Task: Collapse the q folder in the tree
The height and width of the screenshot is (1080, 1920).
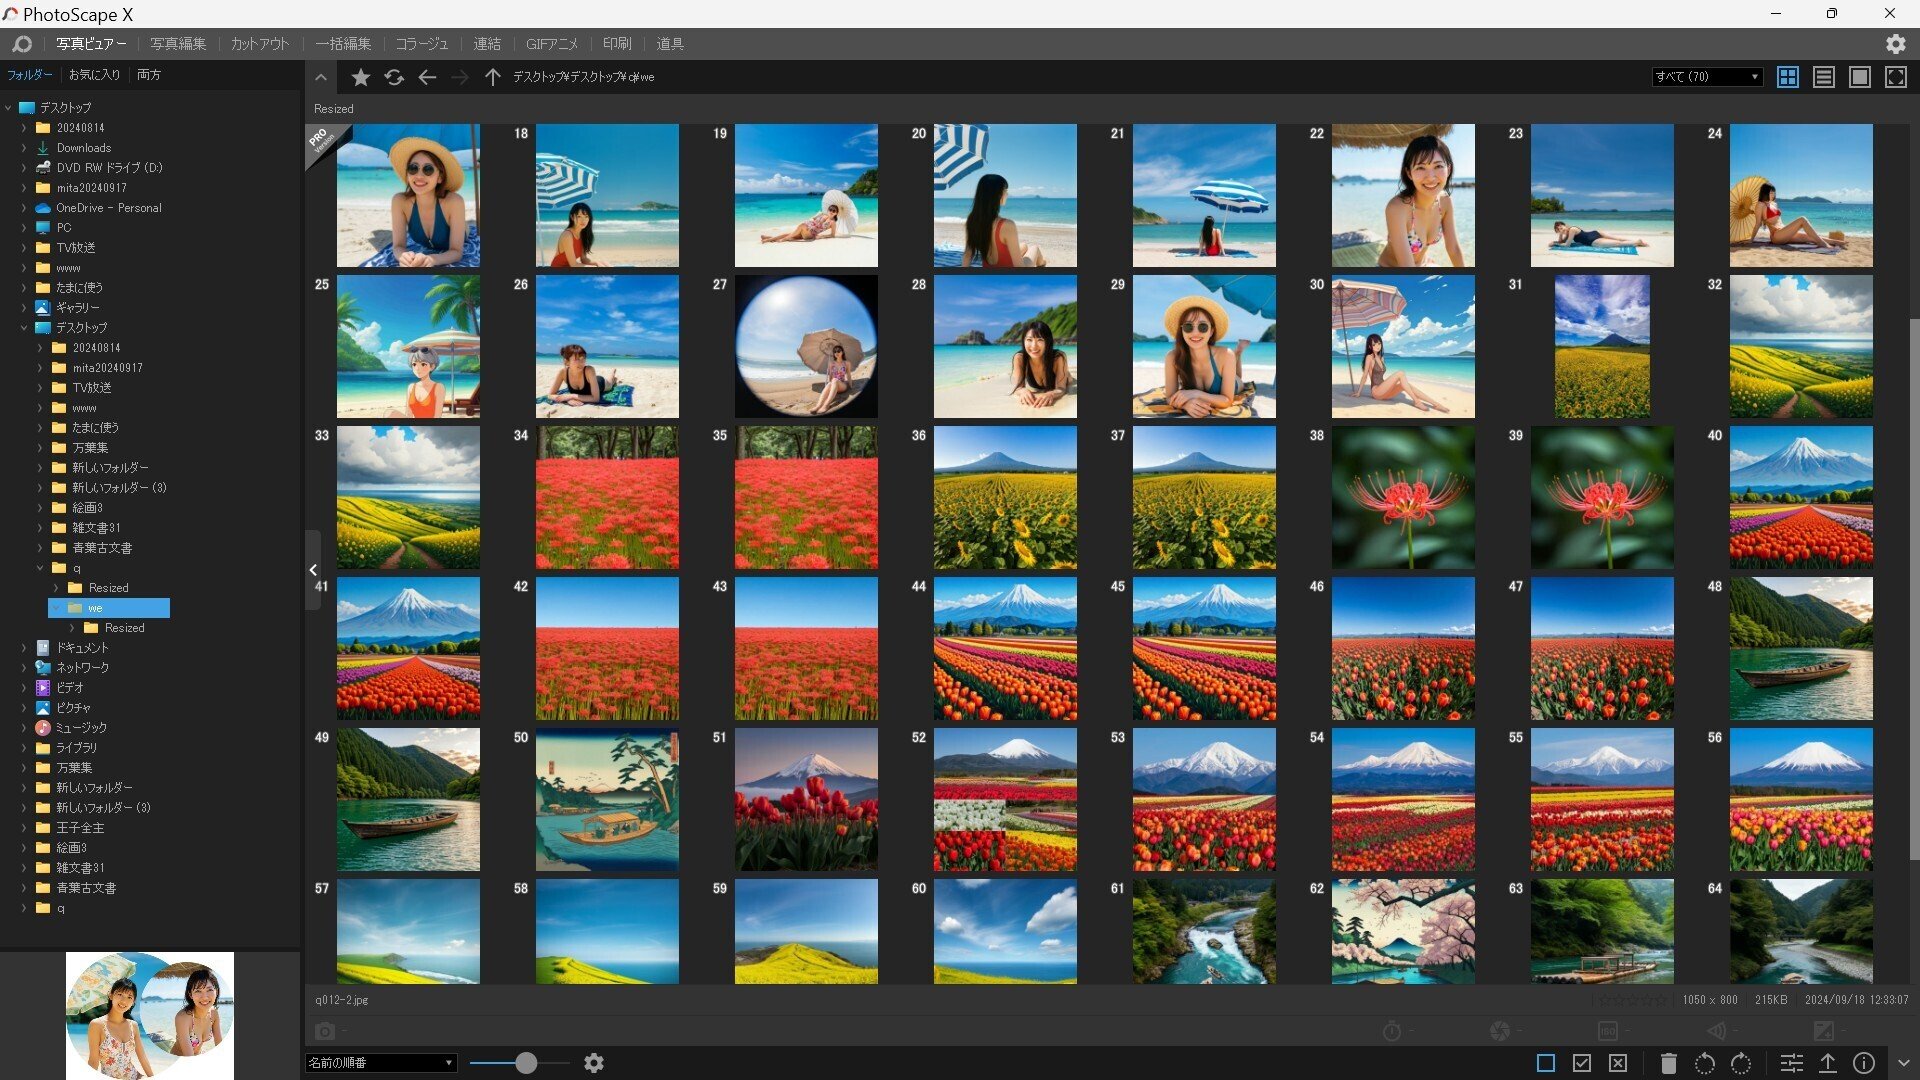Action: [40, 567]
